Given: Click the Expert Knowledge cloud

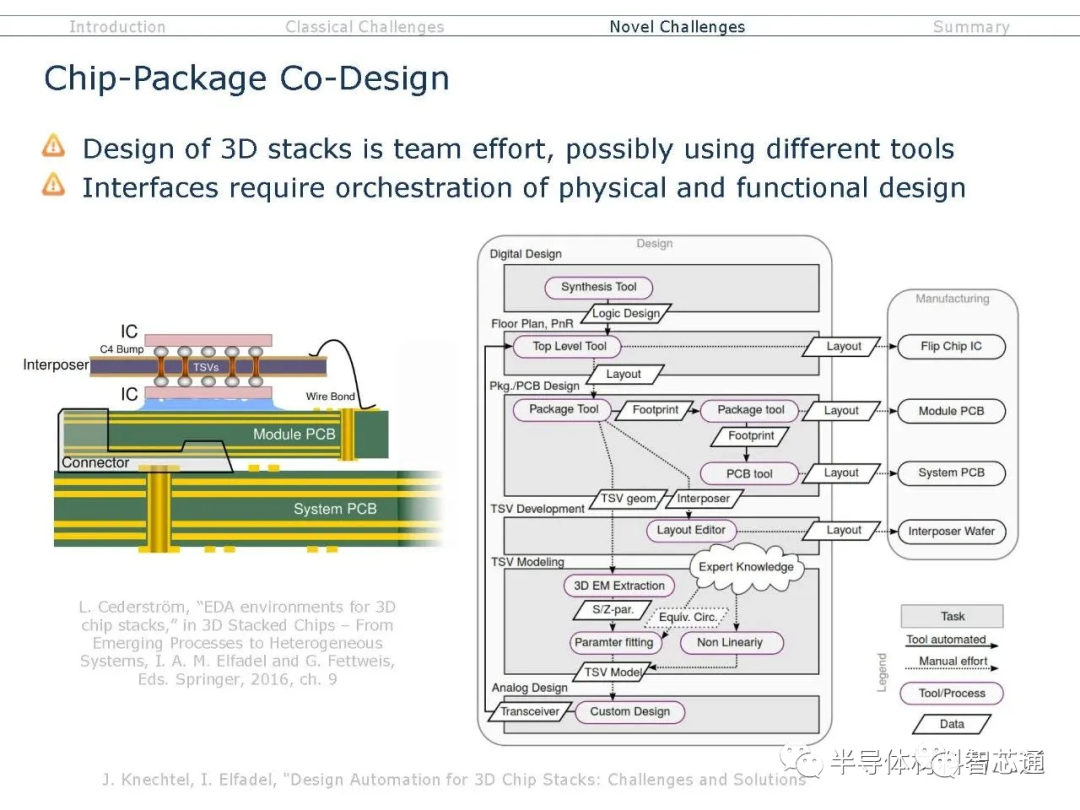Looking at the screenshot, I should [x=746, y=567].
